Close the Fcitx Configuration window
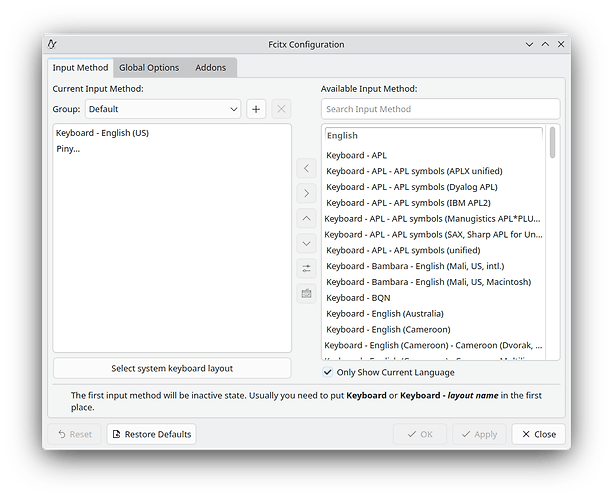 coord(561,45)
